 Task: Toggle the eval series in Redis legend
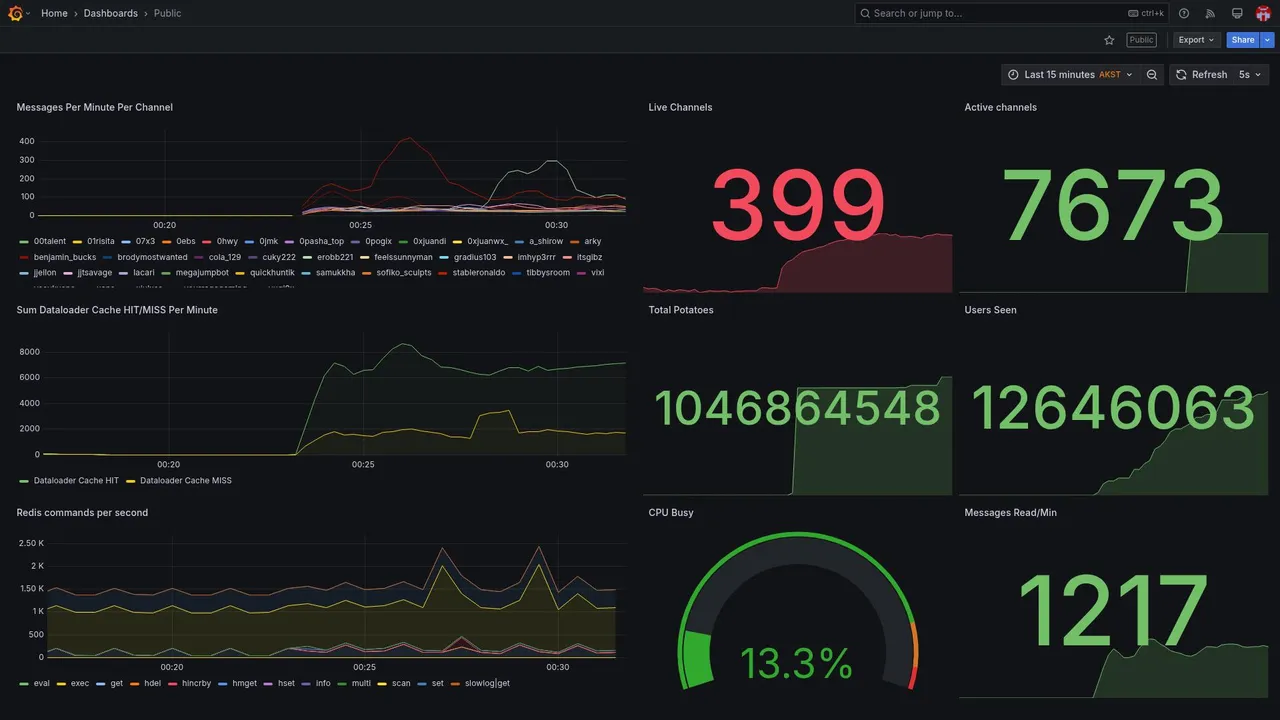click(35, 684)
